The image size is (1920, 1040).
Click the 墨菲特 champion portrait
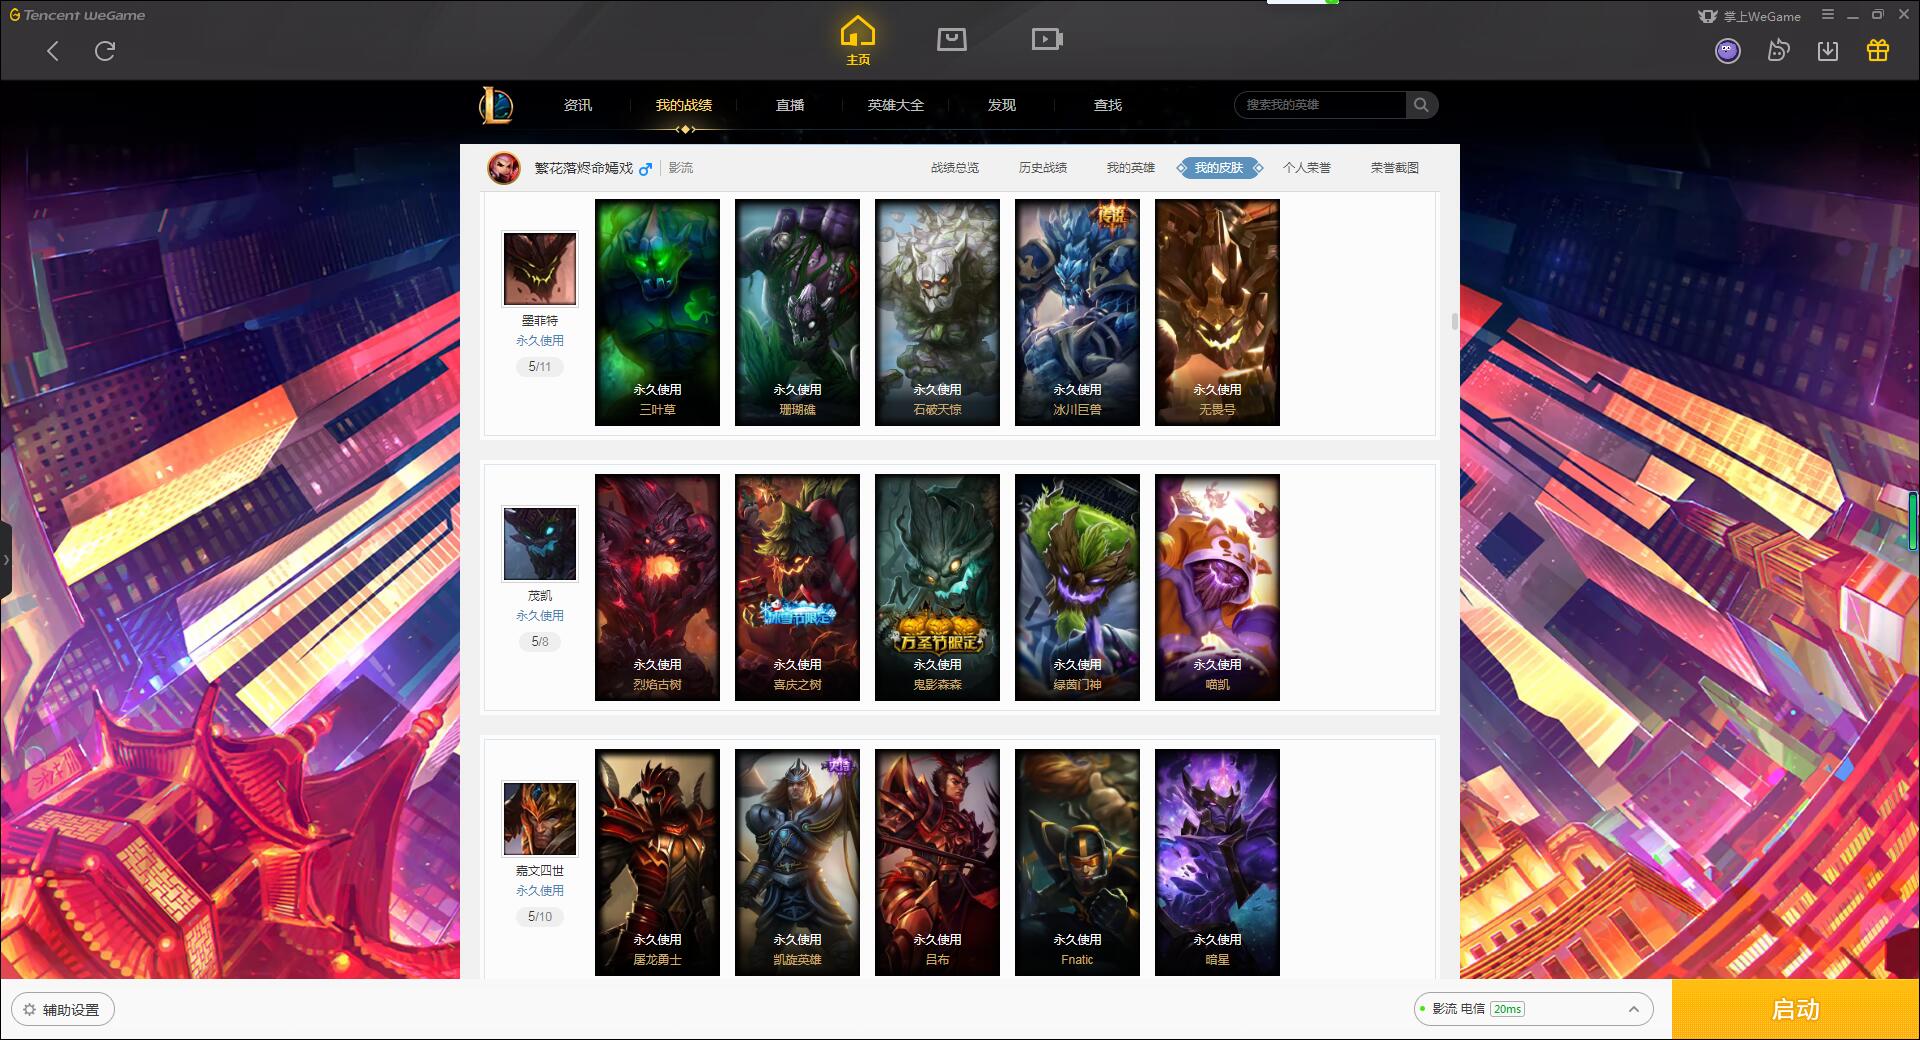(539, 269)
